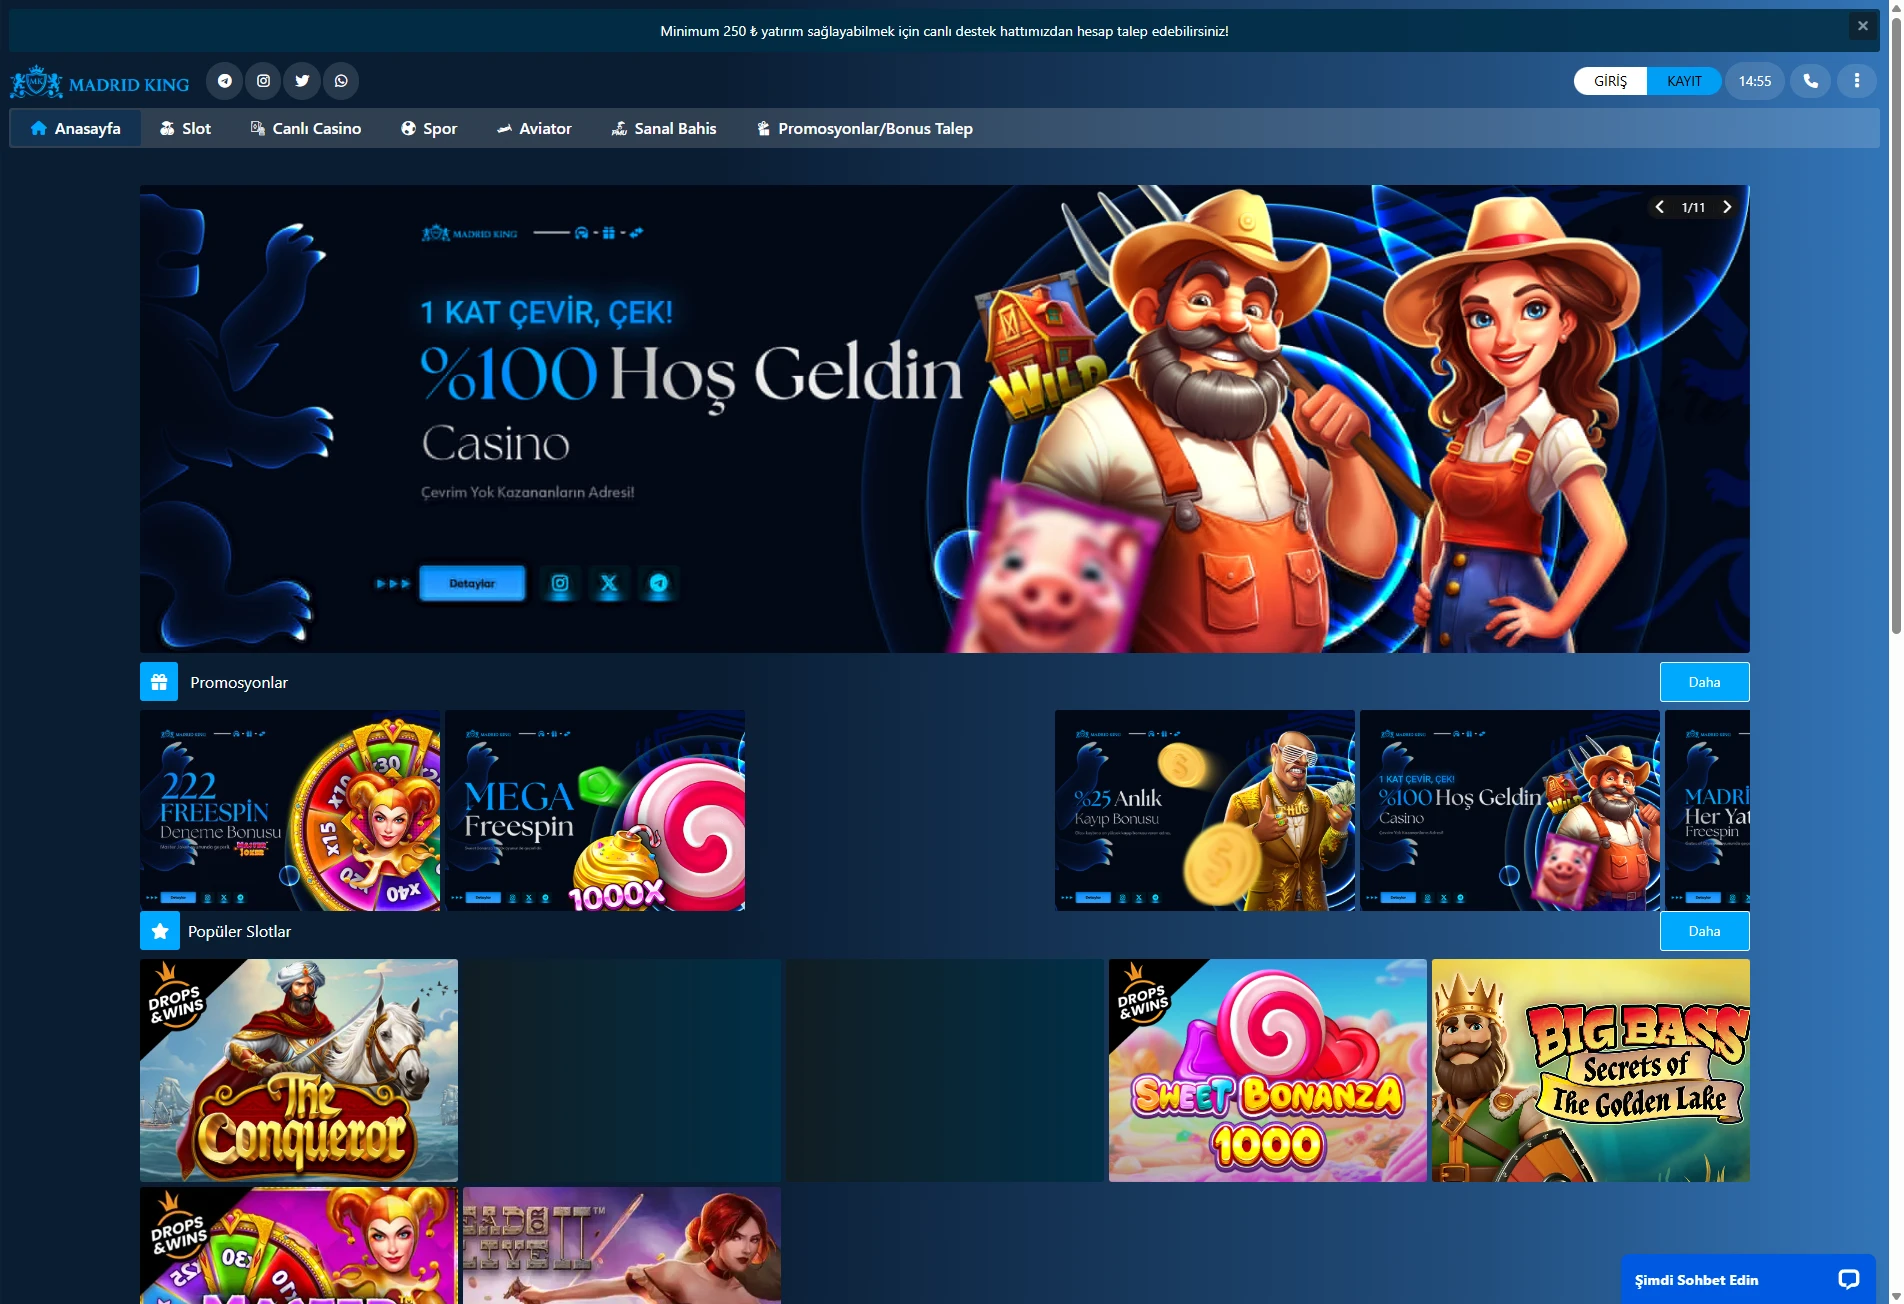
Task: Click the Detaylar button on the hero banner
Action: coord(472,583)
